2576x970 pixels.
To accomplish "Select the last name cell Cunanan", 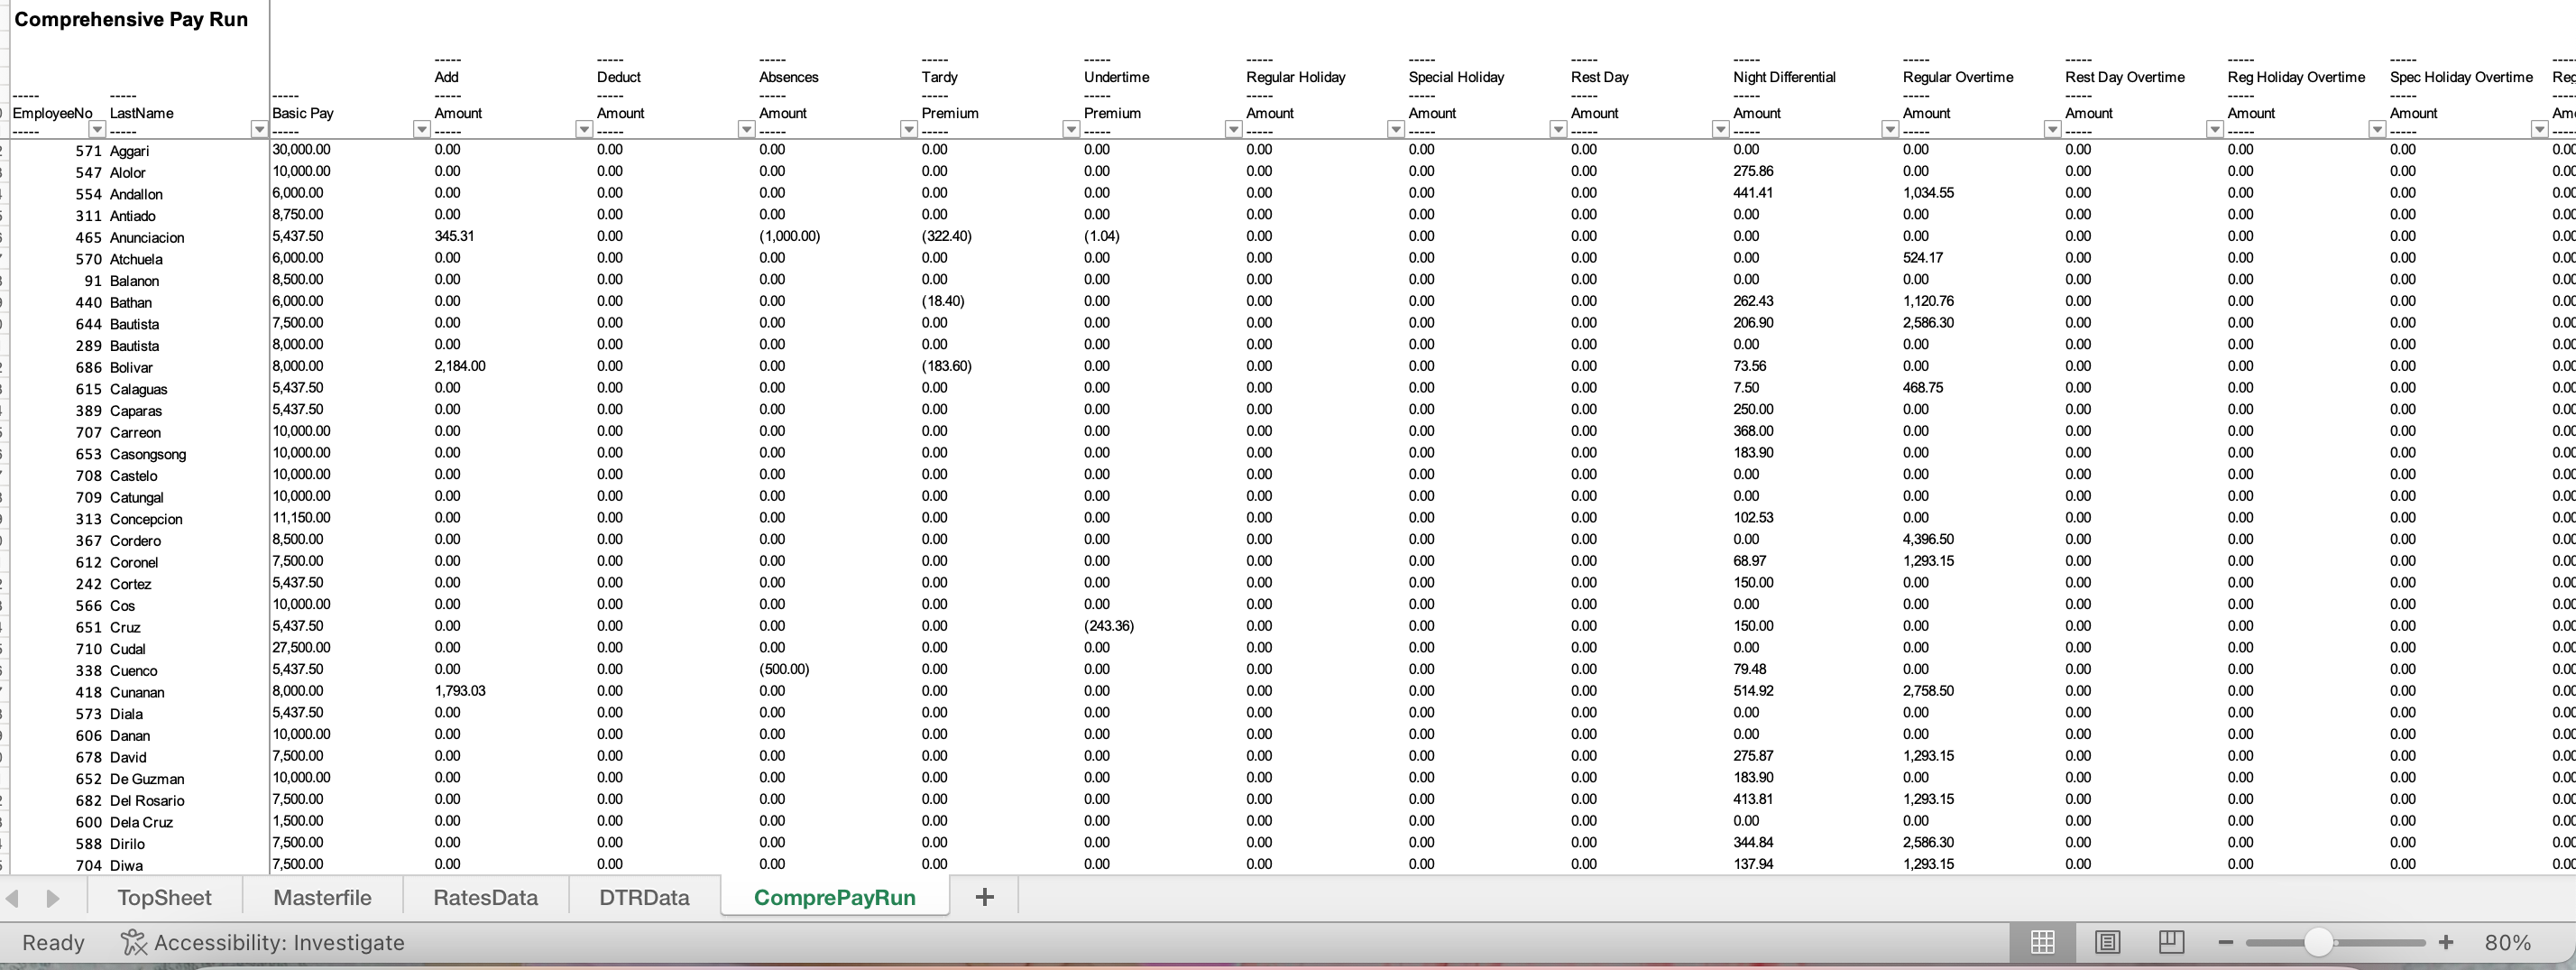I will click(x=137, y=692).
